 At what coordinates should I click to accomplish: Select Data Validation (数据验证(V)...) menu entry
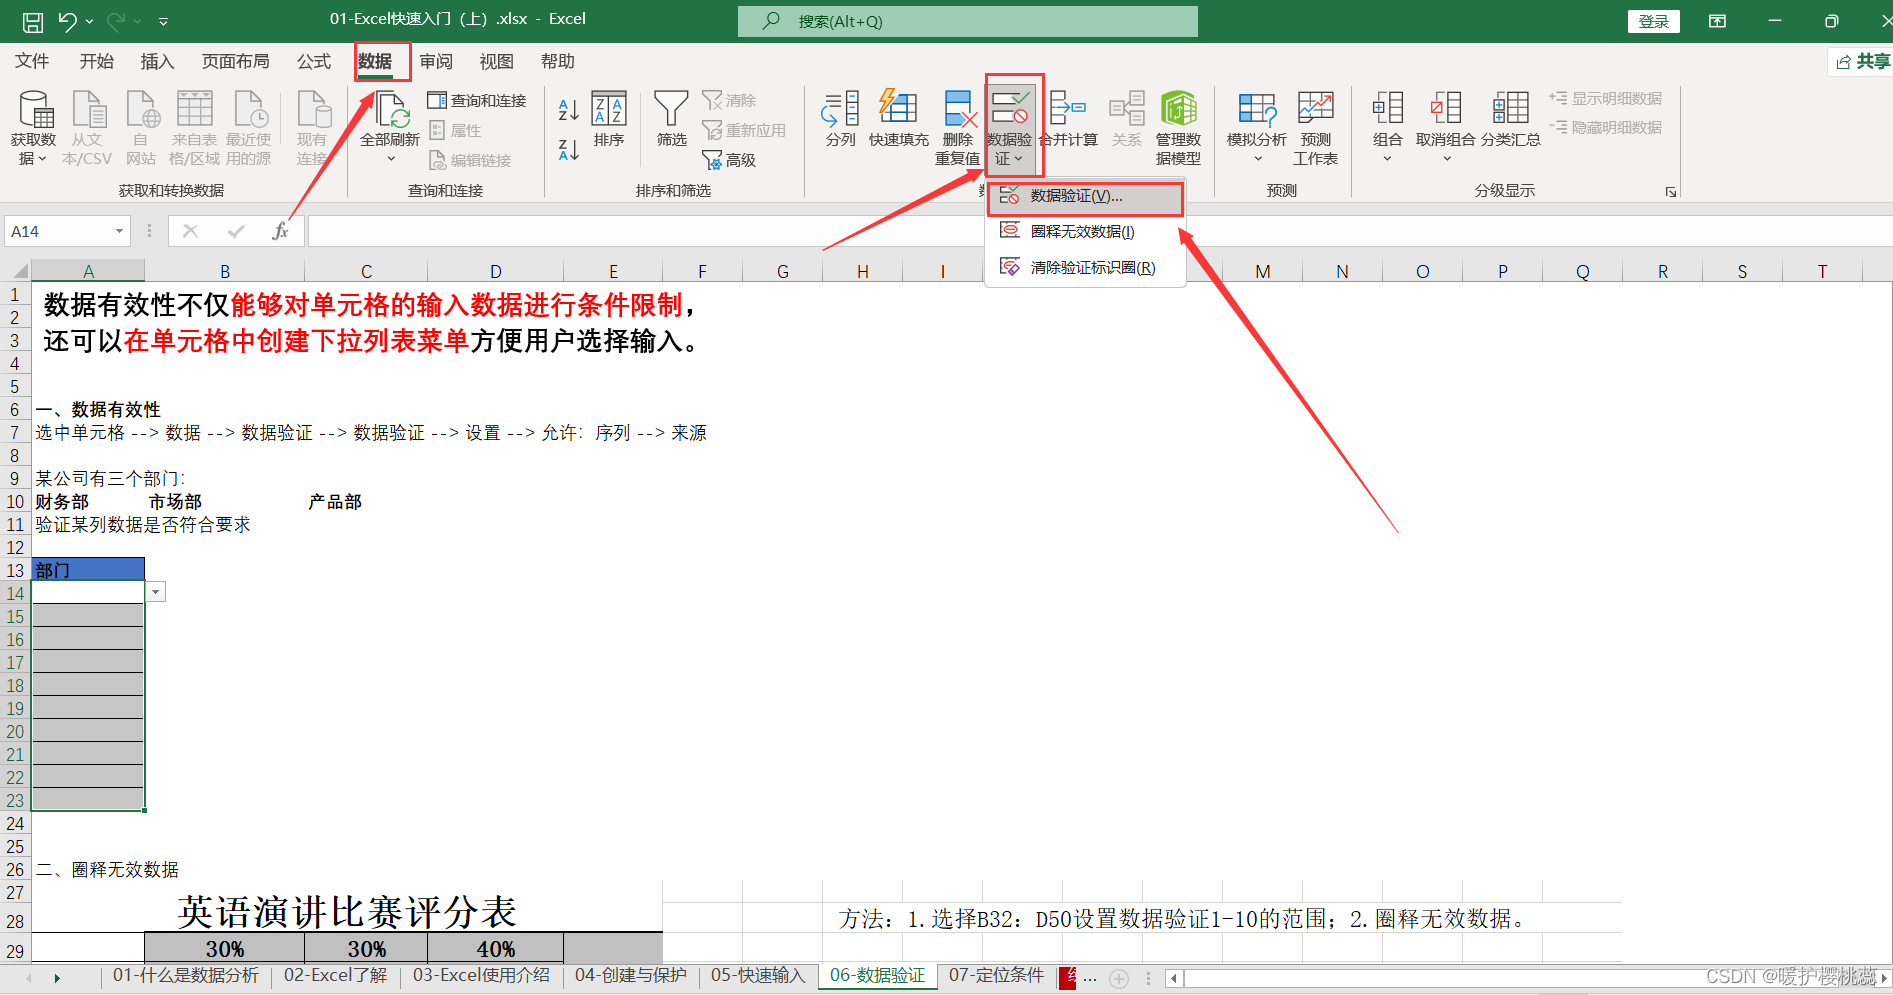click(1085, 197)
